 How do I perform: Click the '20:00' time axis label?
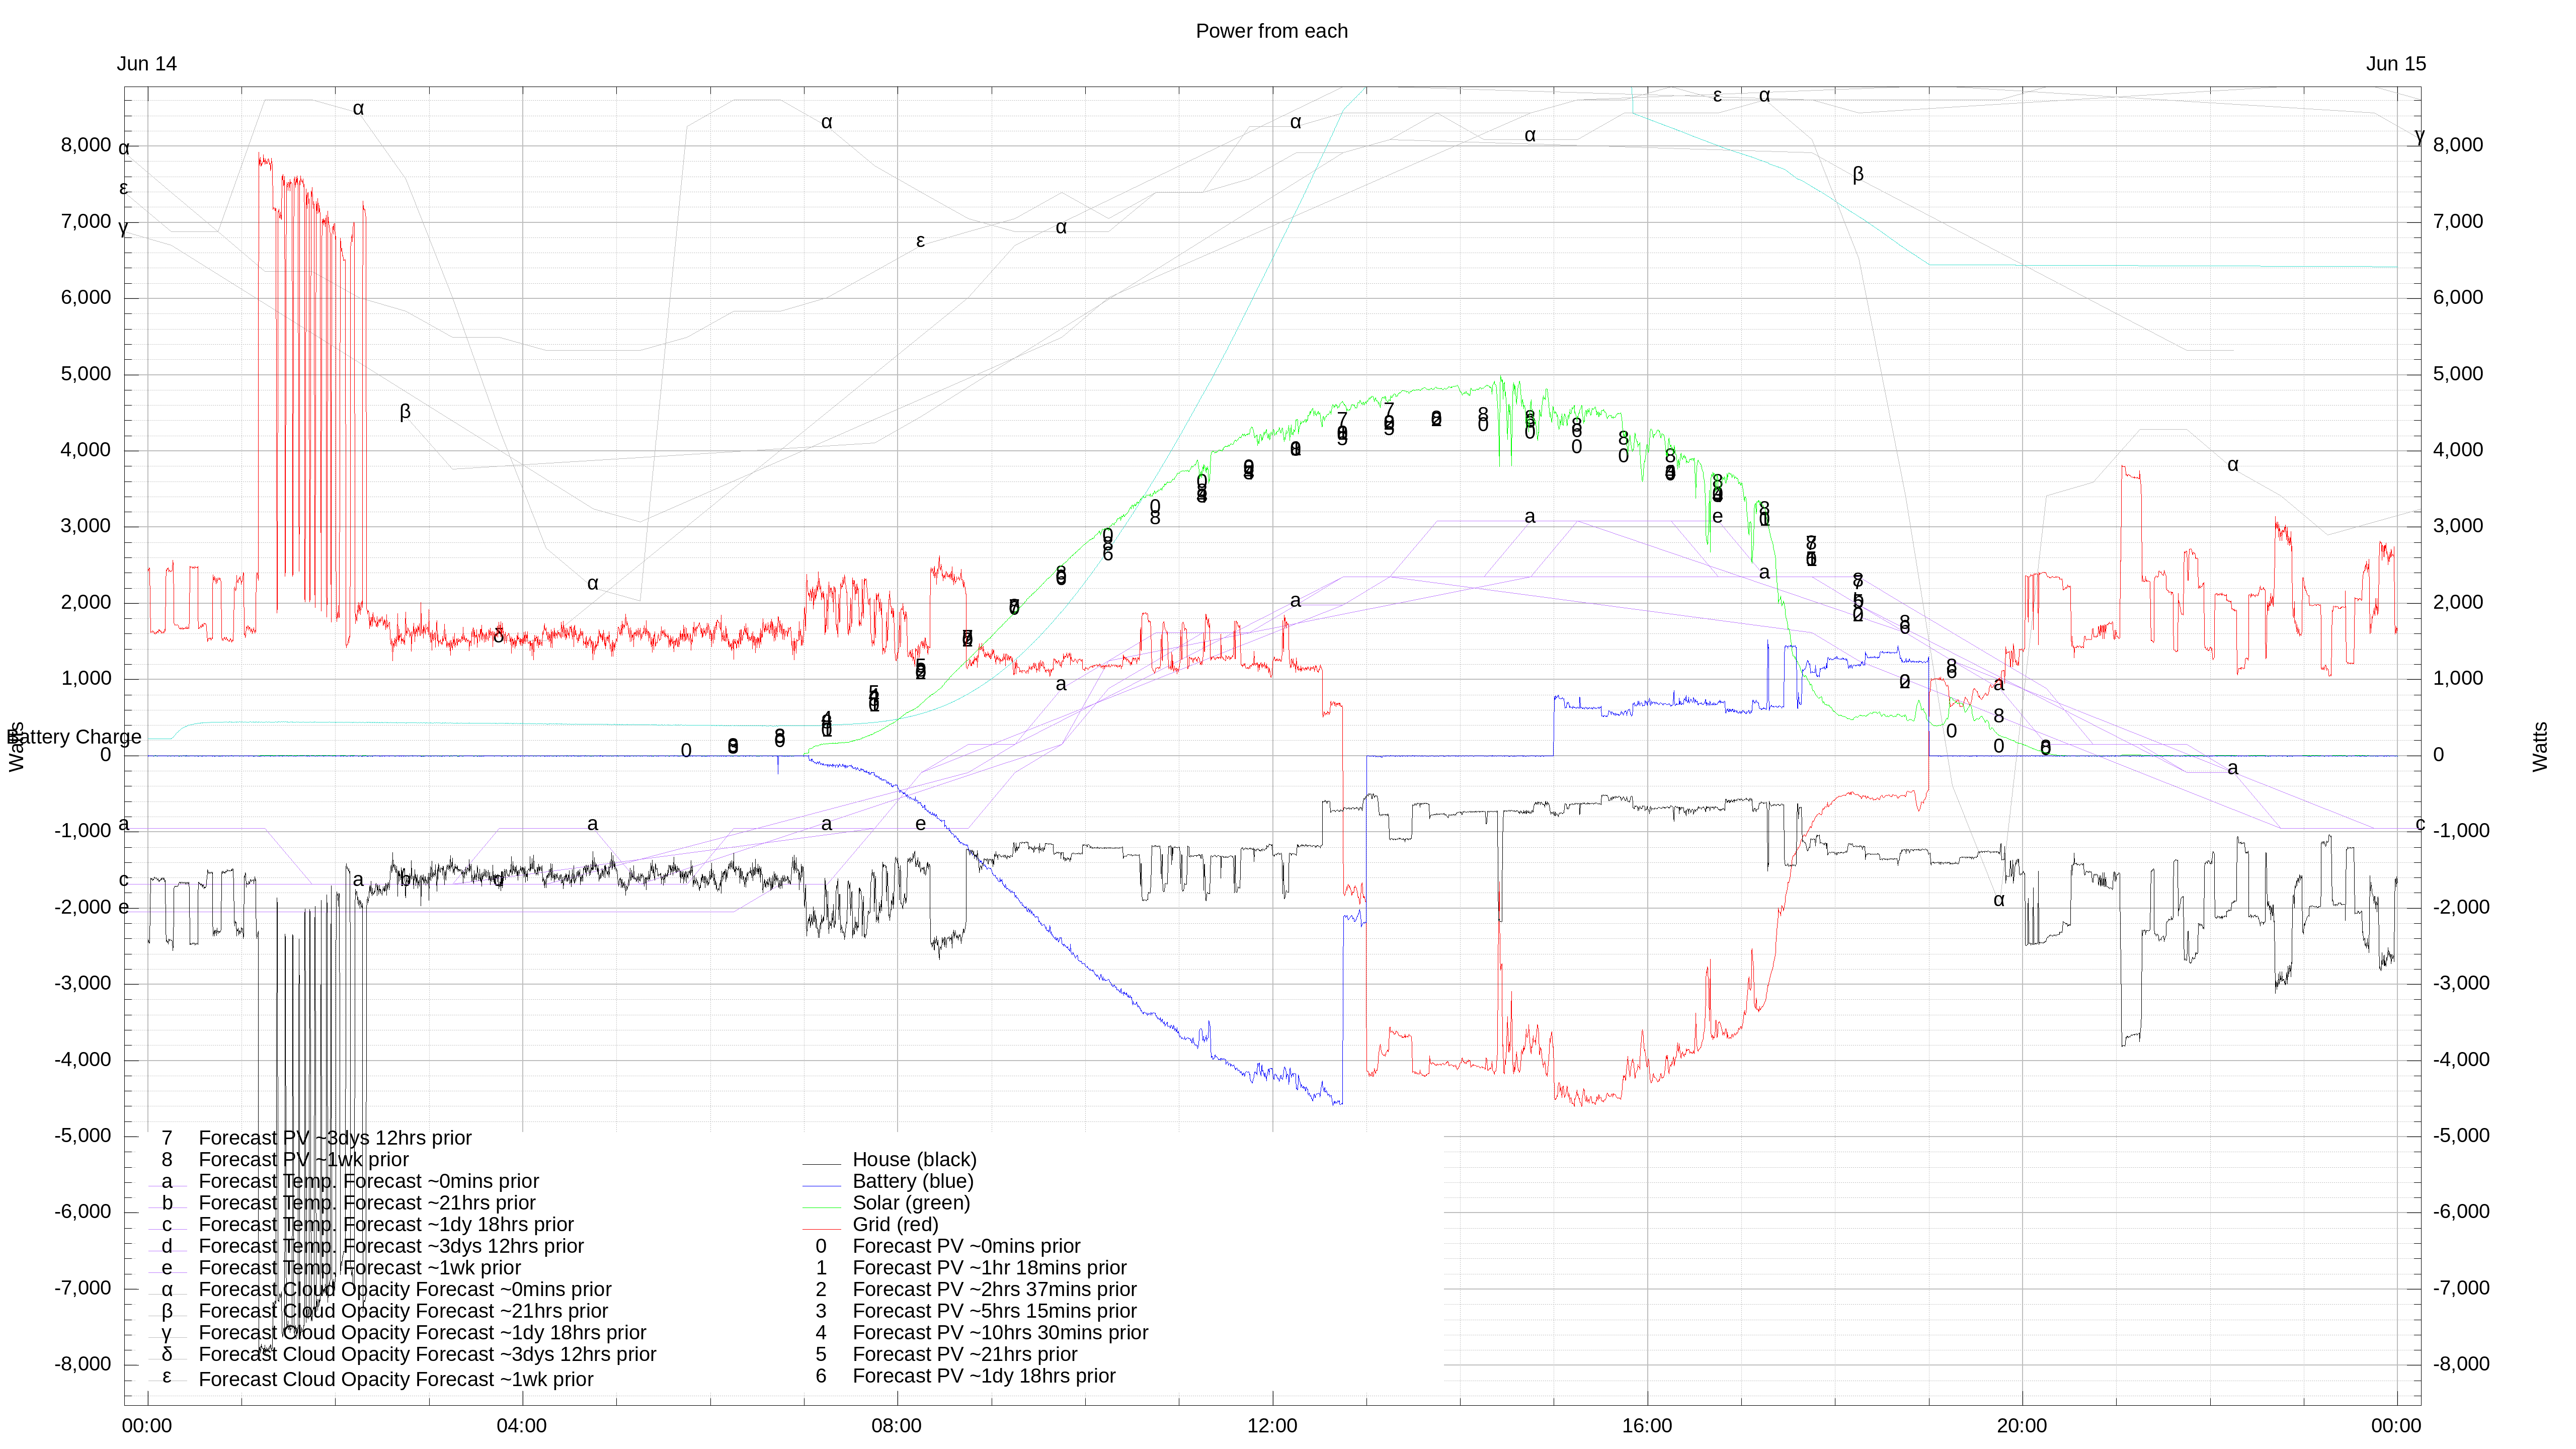tap(2022, 1425)
